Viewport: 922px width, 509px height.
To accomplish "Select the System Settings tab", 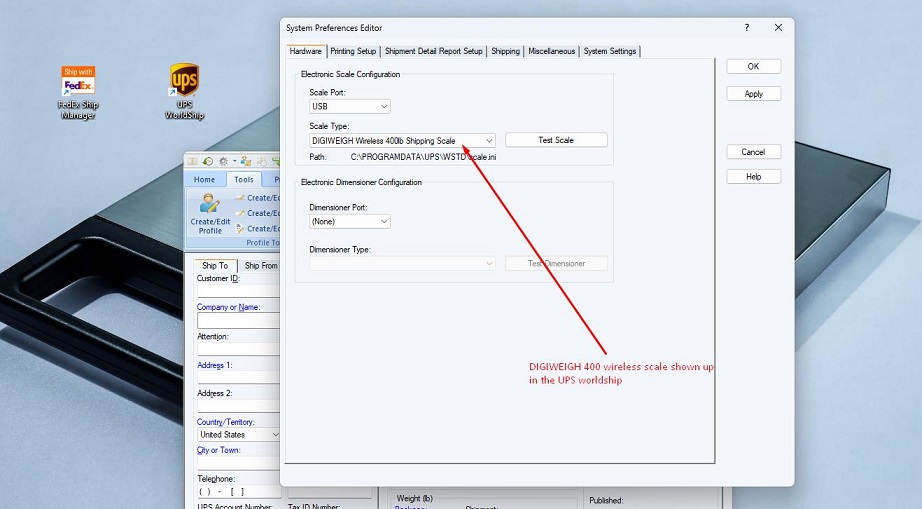I will (610, 51).
